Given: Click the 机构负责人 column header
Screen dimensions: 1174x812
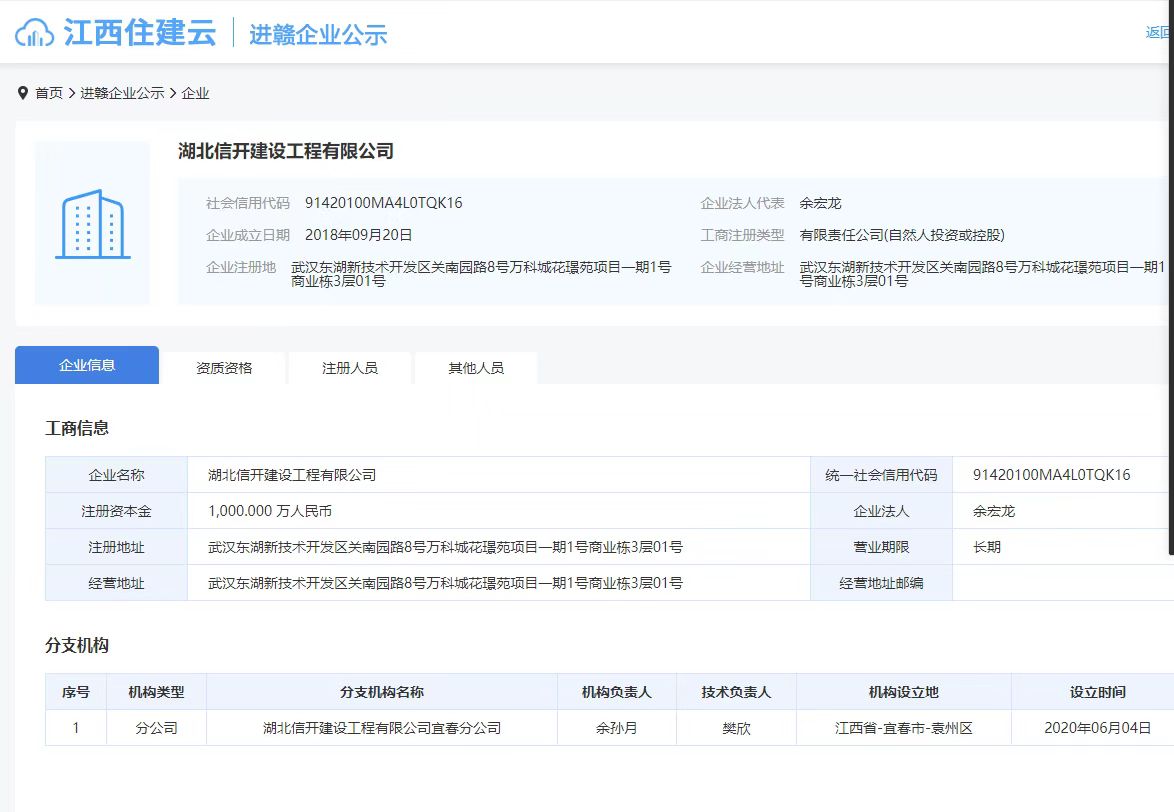Looking at the screenshot, I should coord(617,692).
